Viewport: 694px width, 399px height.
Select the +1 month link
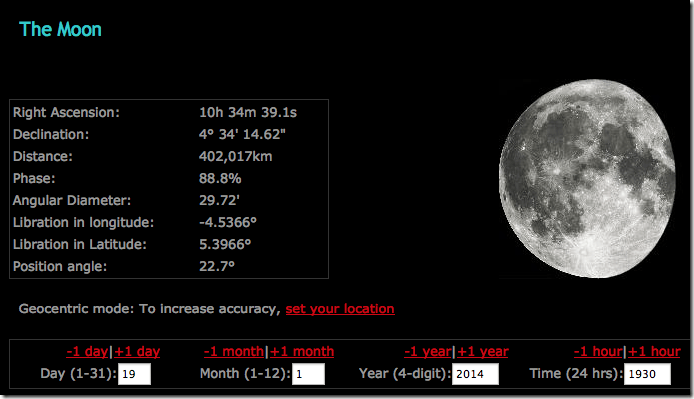(x=302, y=352)
